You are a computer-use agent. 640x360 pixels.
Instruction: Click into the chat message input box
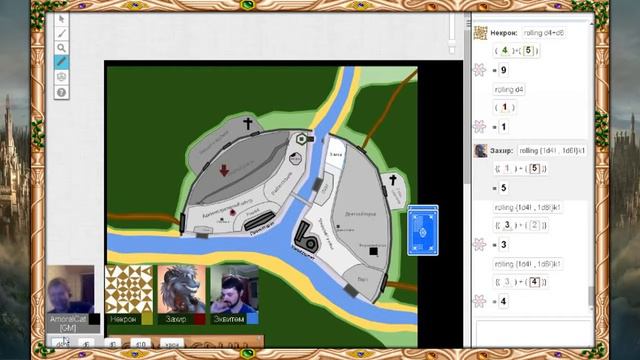point(533,333)
